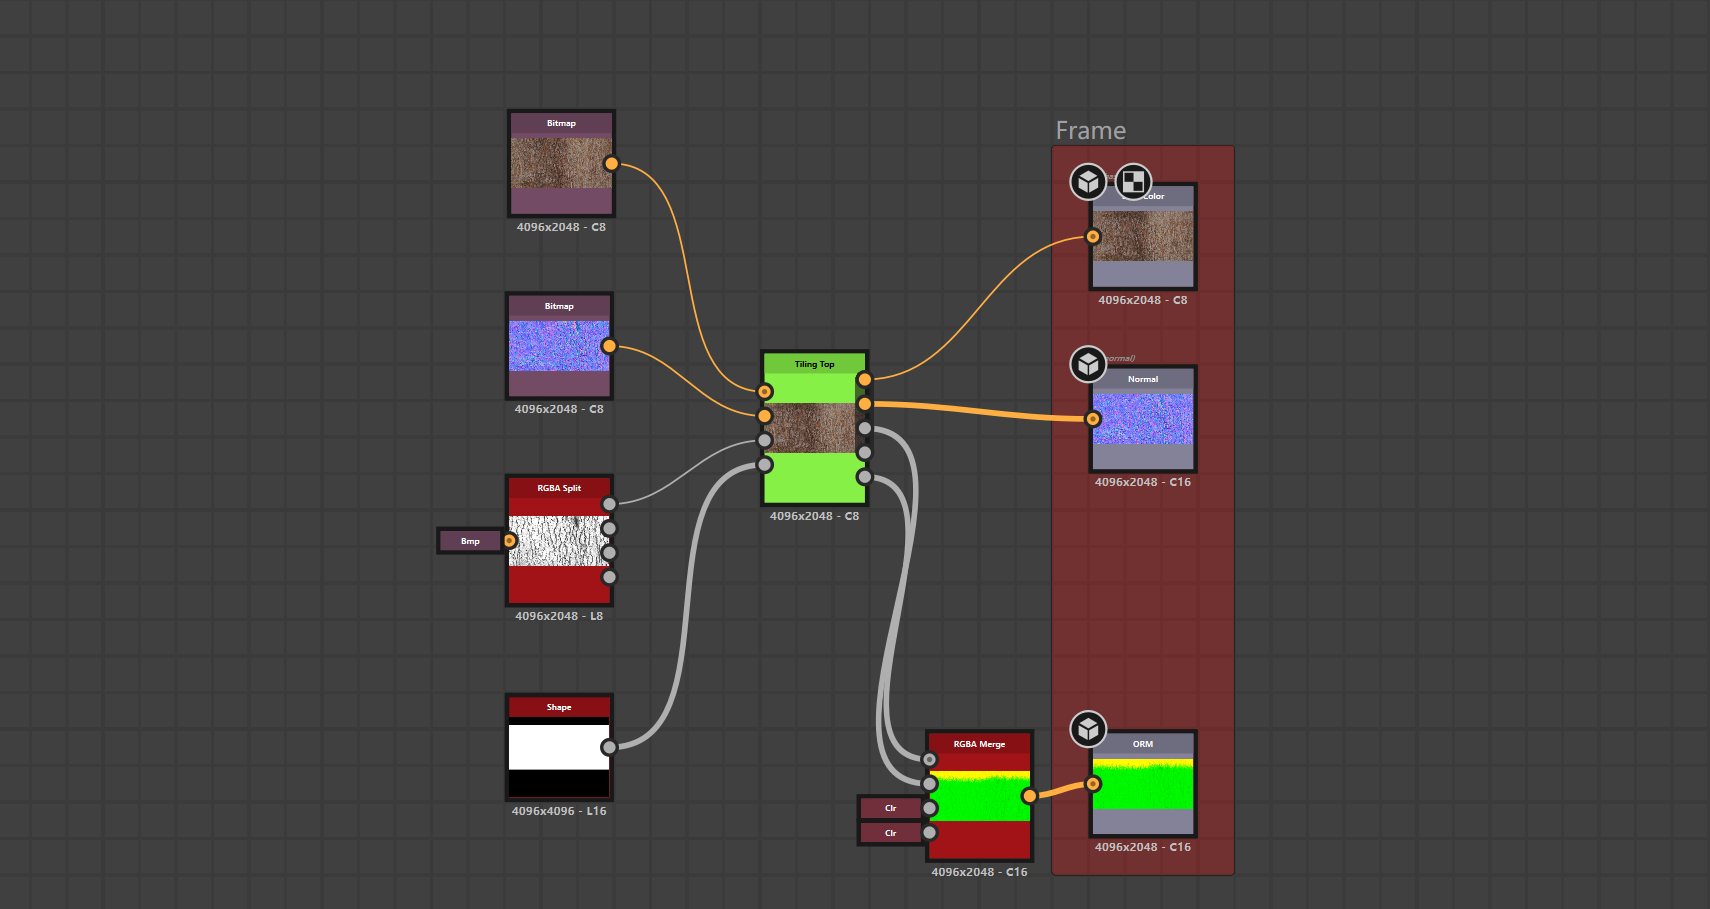Click the ORM output node's input connector
The height and width of the screenshot is (909, 1710).
(1093, 784)
